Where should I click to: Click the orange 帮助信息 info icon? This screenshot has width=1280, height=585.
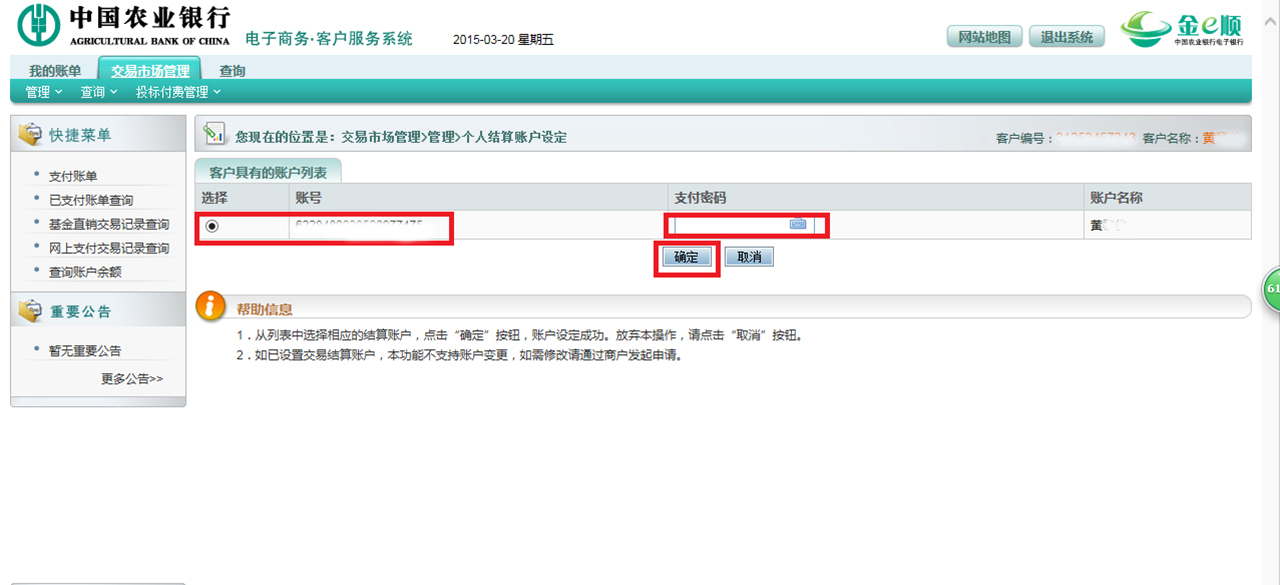[x=210, y=307]
